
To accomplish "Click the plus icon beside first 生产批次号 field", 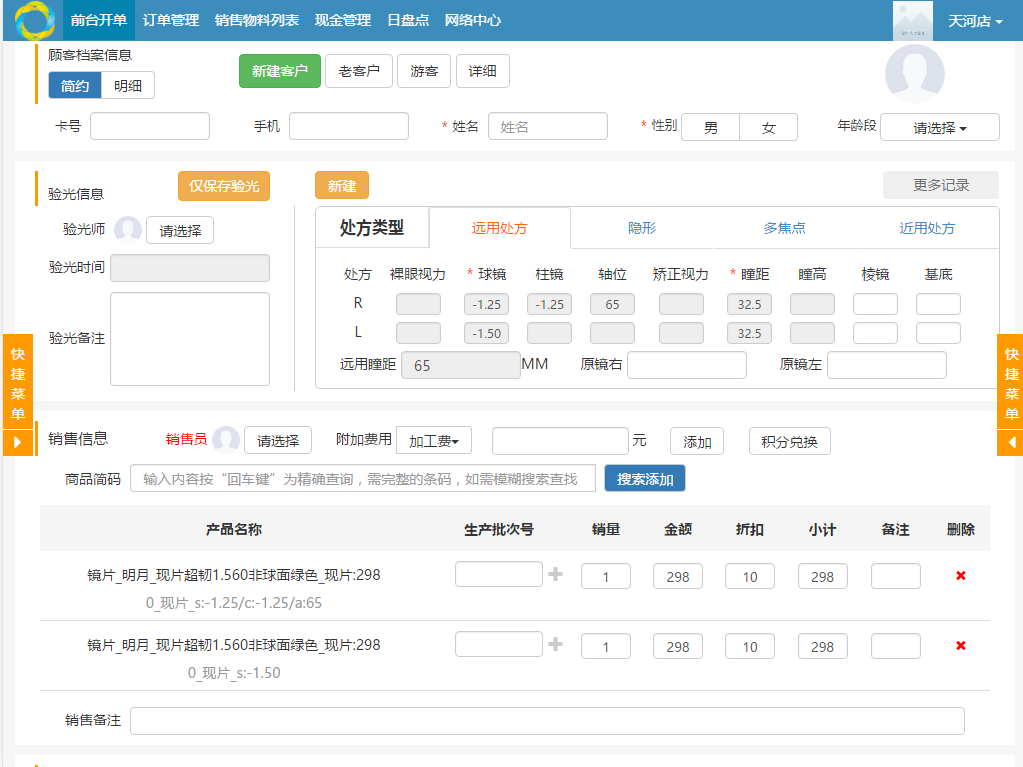I will pyautogui.click(x=554, y=573).
